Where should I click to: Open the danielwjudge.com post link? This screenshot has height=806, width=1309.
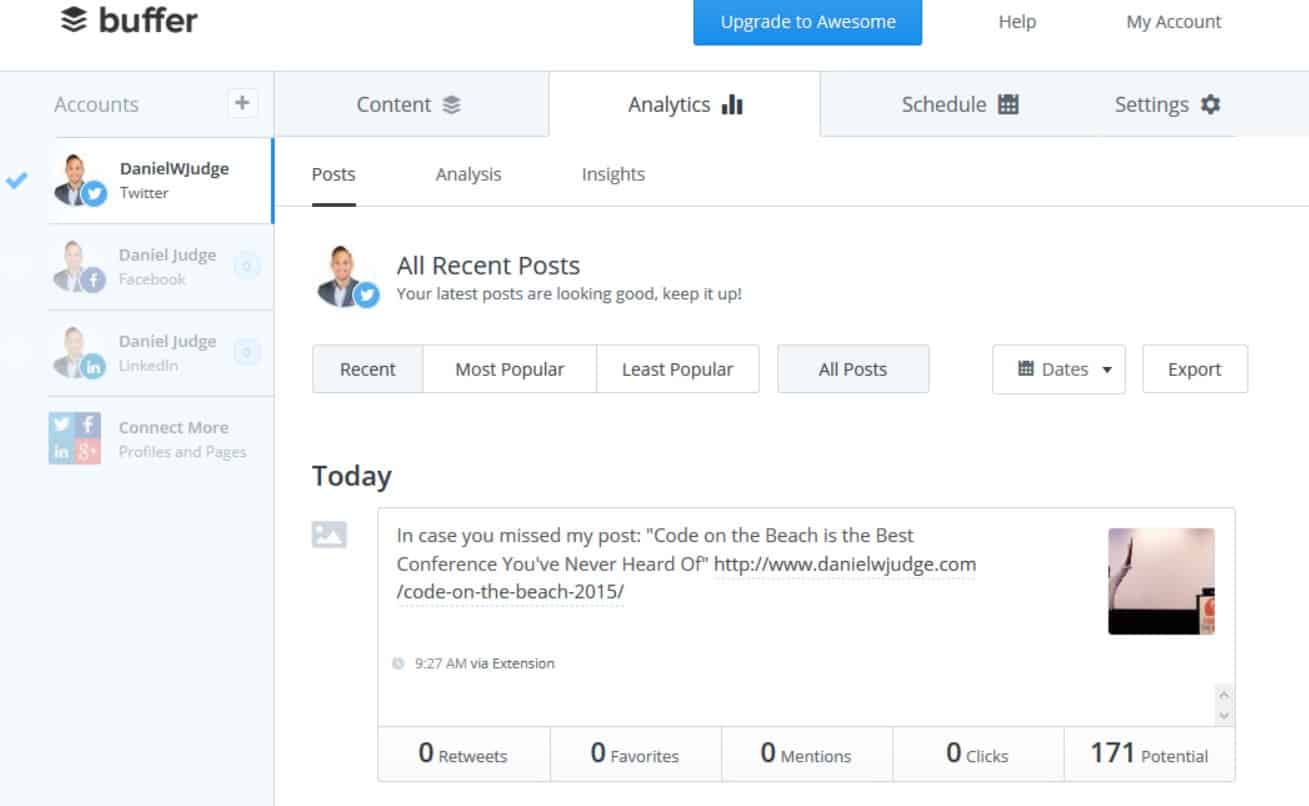click(x=845, y=565)
